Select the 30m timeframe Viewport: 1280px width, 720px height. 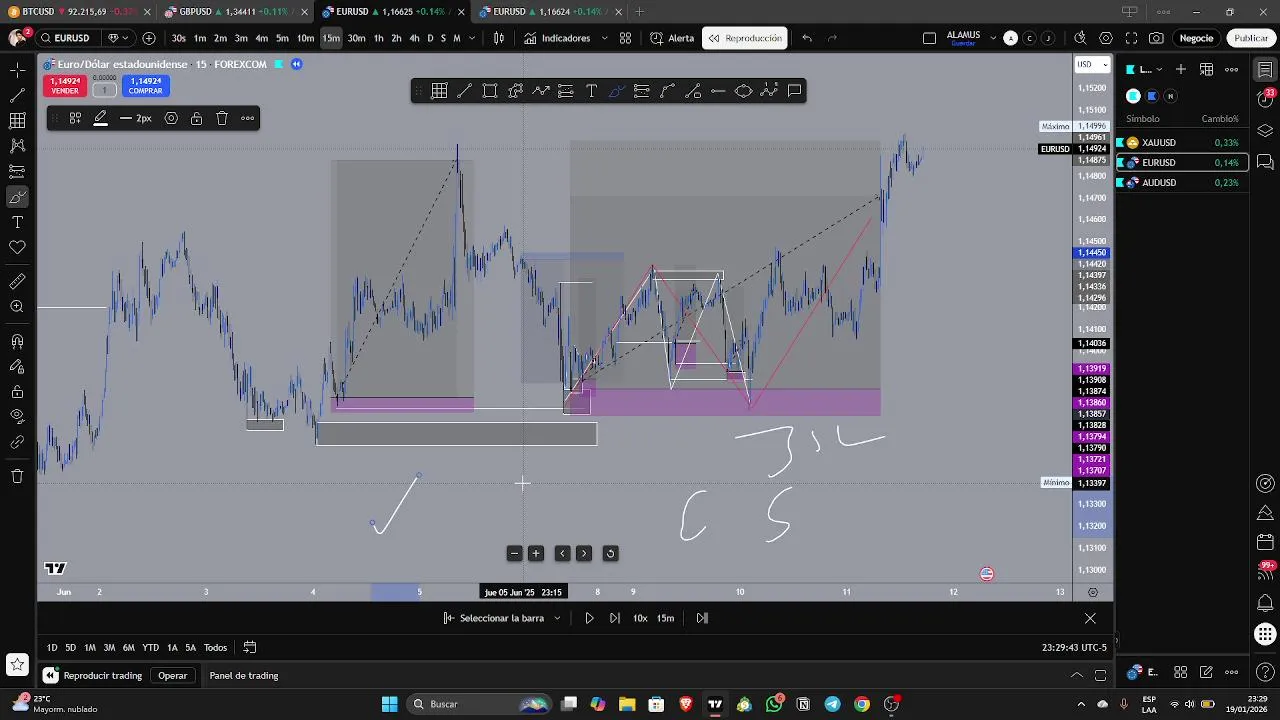click(x=356, y=38)
